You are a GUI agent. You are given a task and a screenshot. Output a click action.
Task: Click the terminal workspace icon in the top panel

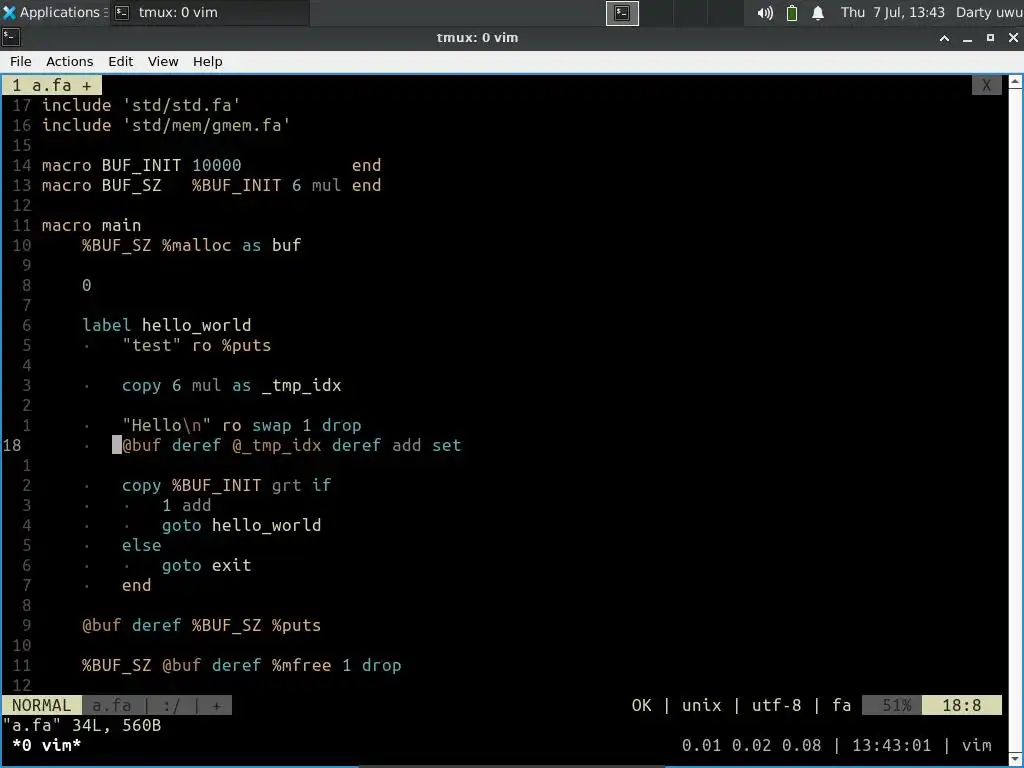pyautogui.click(x=622, y=13)
